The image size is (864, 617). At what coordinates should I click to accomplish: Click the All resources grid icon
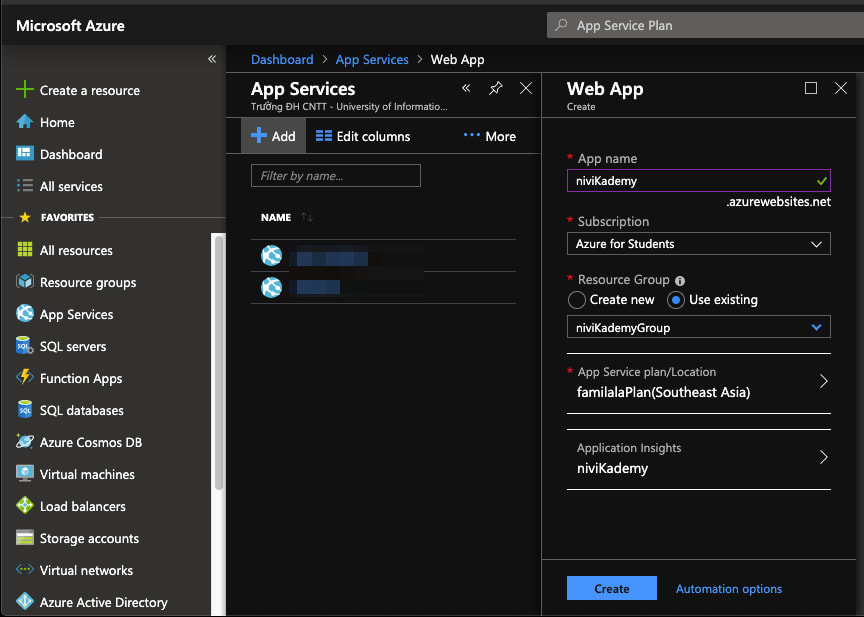coord(25,250)
